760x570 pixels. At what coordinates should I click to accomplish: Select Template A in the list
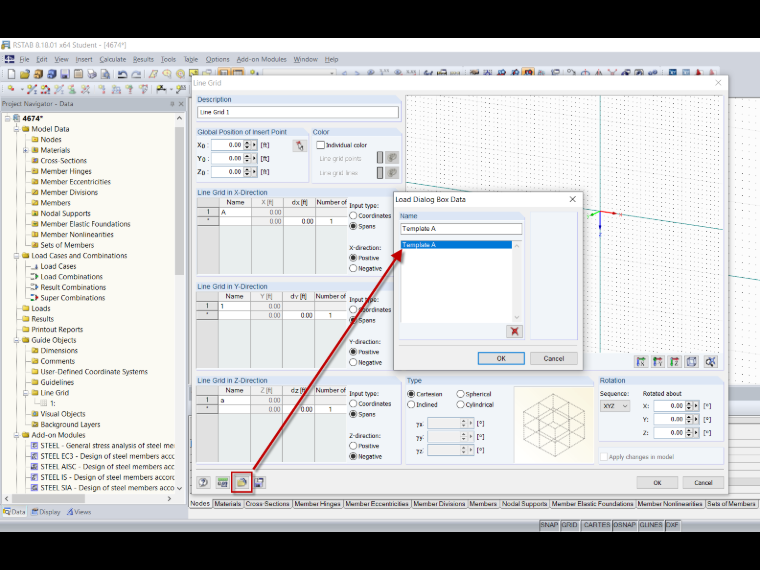456,245
